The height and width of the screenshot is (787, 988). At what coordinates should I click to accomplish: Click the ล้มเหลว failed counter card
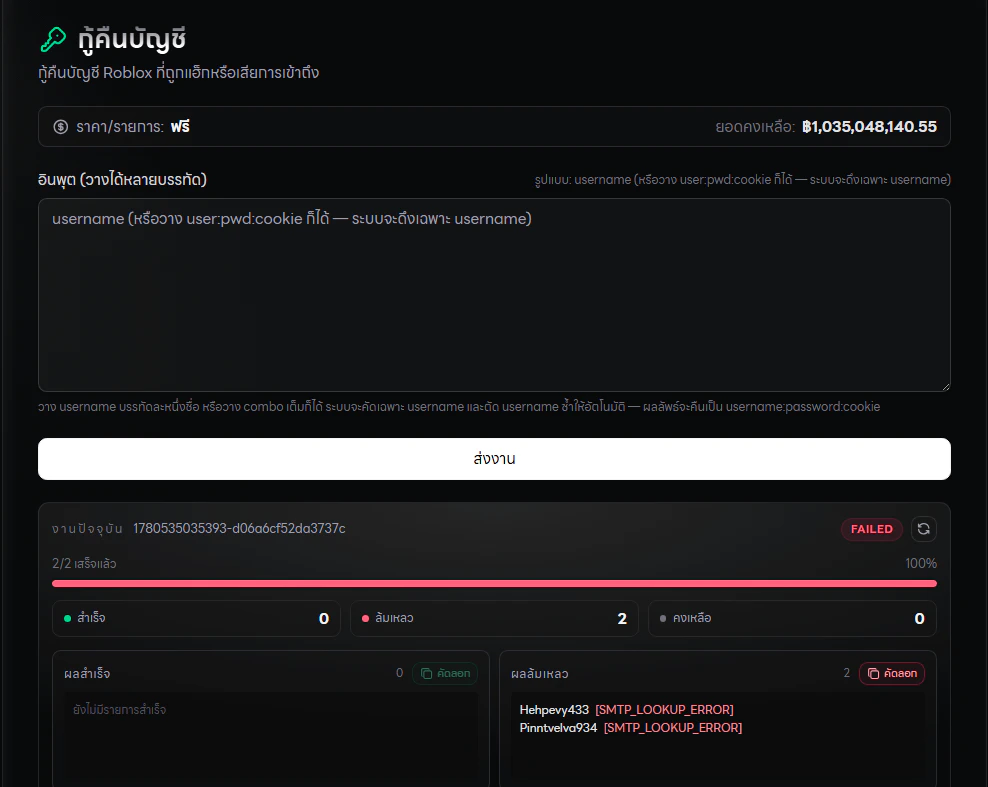(494, 618)
